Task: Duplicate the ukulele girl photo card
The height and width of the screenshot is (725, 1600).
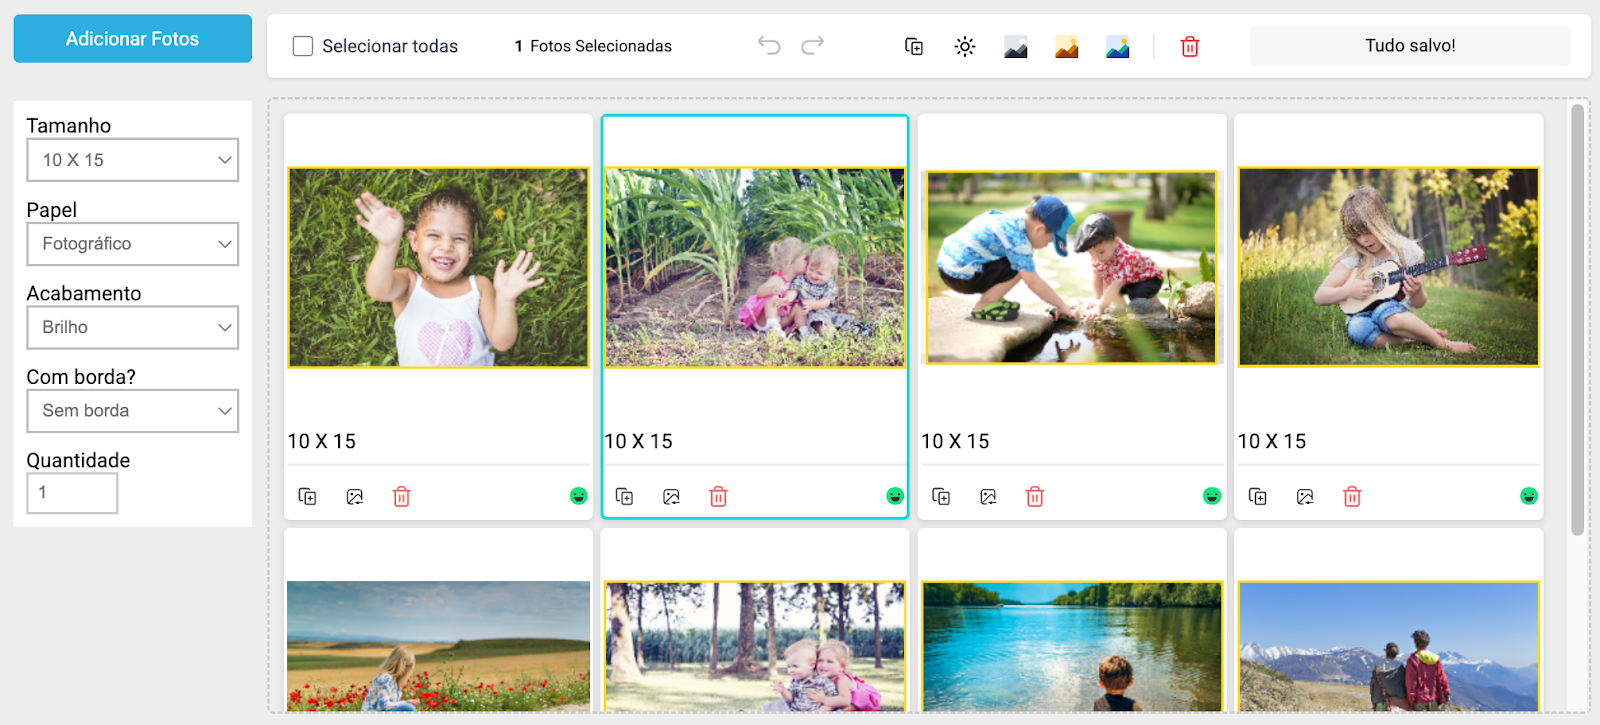Action: (1258, 497)
